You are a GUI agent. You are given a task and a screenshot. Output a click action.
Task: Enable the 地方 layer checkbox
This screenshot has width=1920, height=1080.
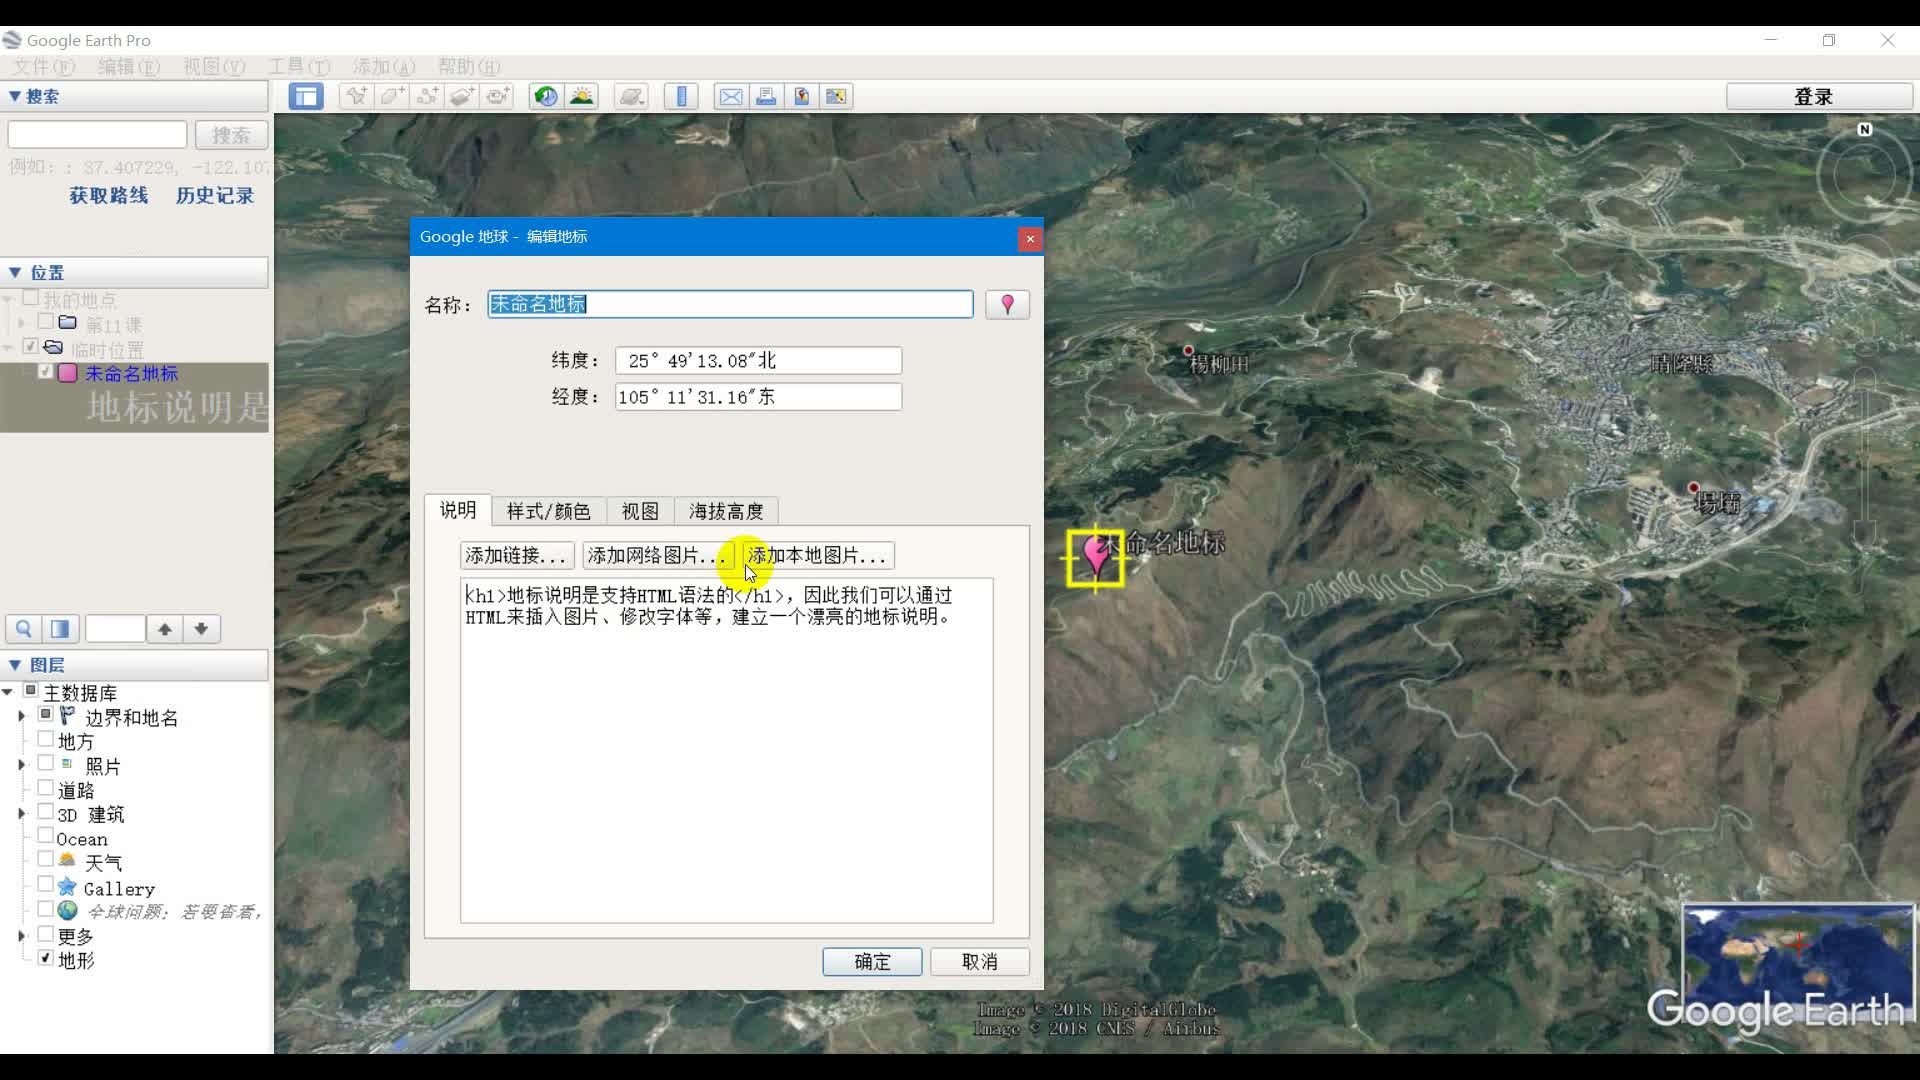[45, 739]
